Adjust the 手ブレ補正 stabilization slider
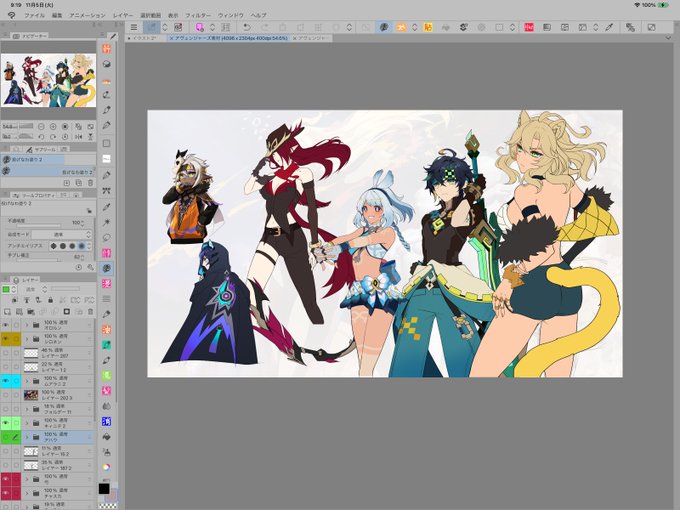This screenshot has width=680, height=510. tap(37, 260)
